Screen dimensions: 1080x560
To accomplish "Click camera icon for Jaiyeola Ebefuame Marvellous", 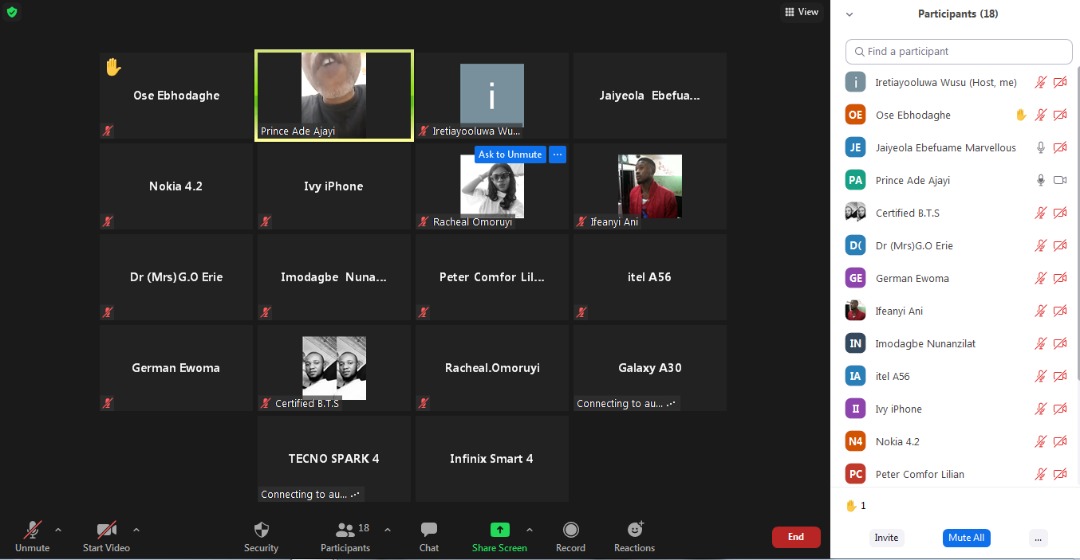I will point(1060,147).
